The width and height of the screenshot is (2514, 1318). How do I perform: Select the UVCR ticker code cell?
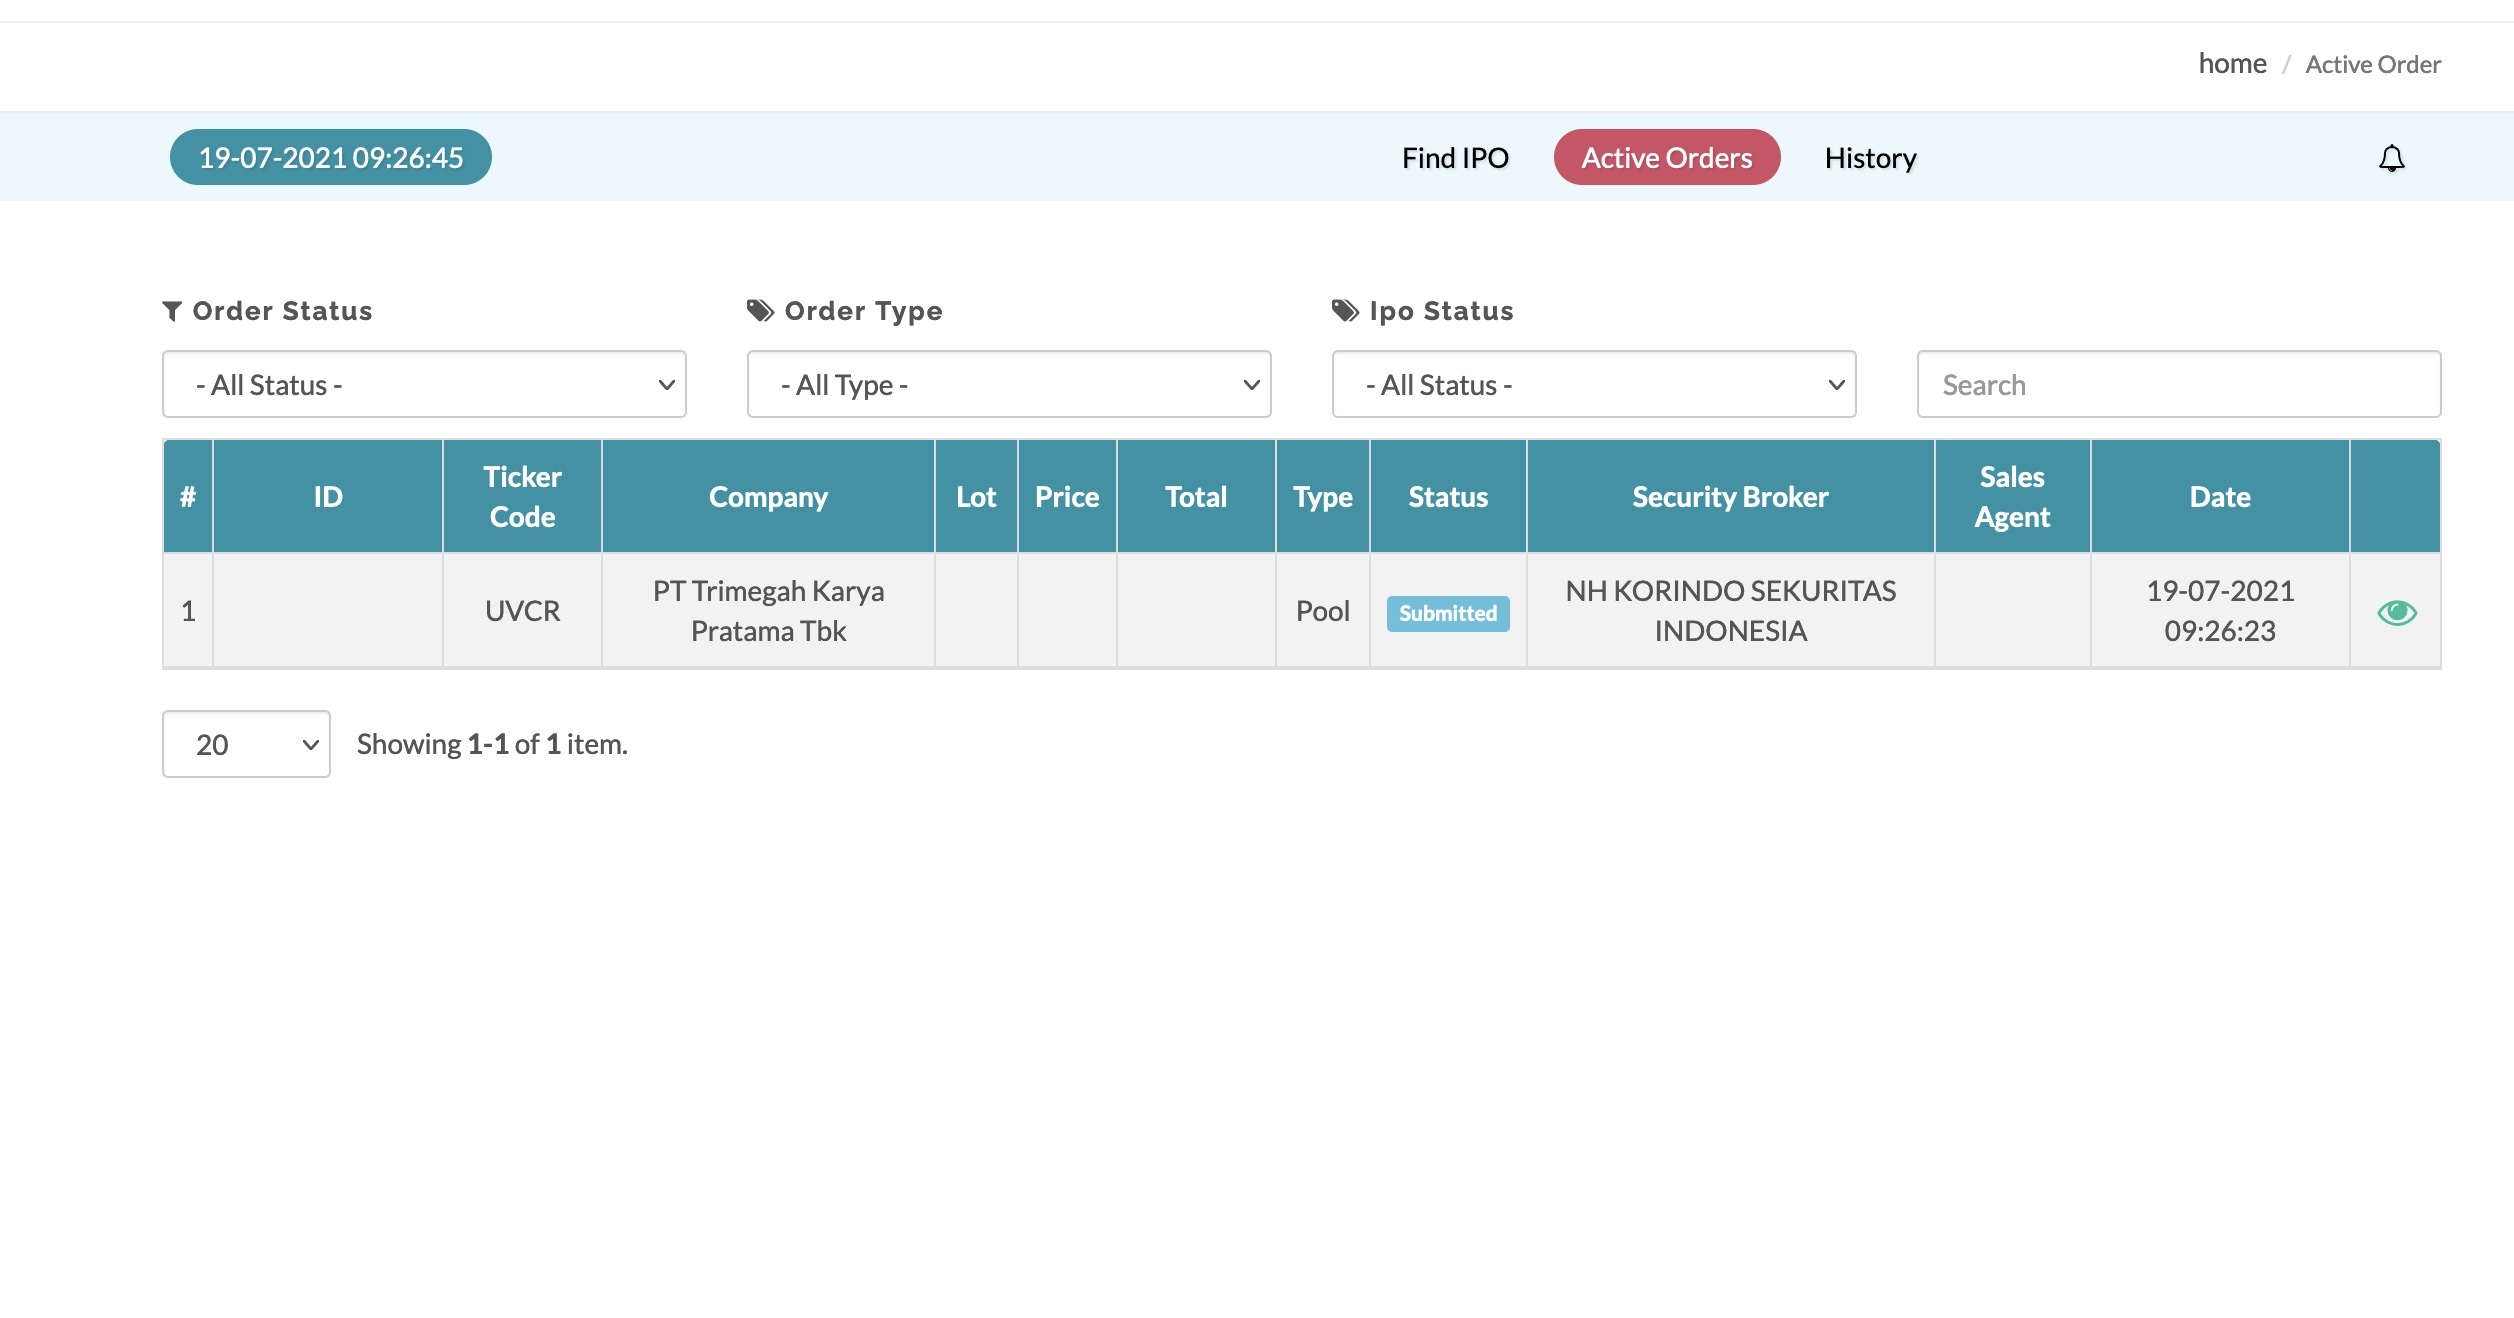coord(522,611)
